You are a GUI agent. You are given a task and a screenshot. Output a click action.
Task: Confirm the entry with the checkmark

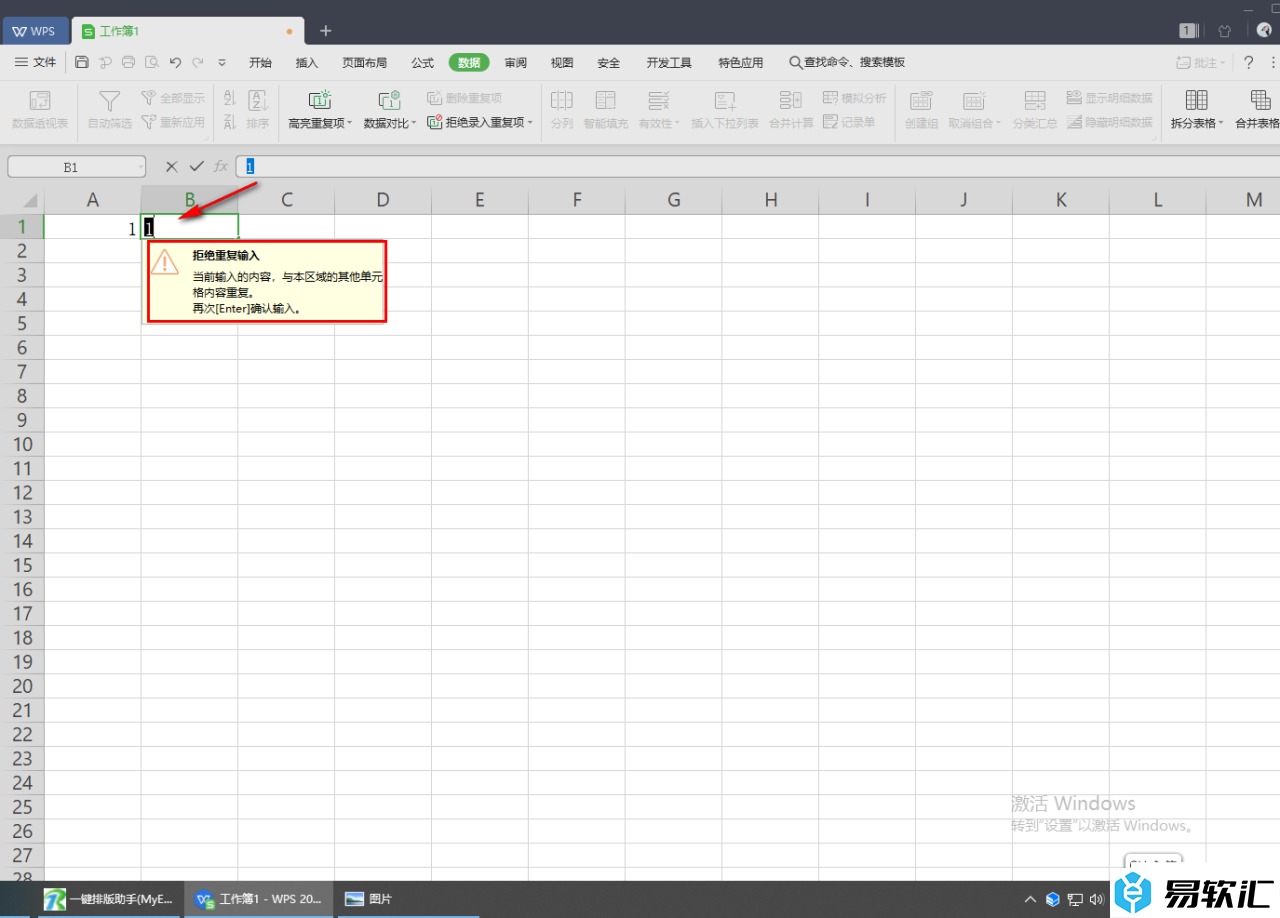[x=196, y=166]
